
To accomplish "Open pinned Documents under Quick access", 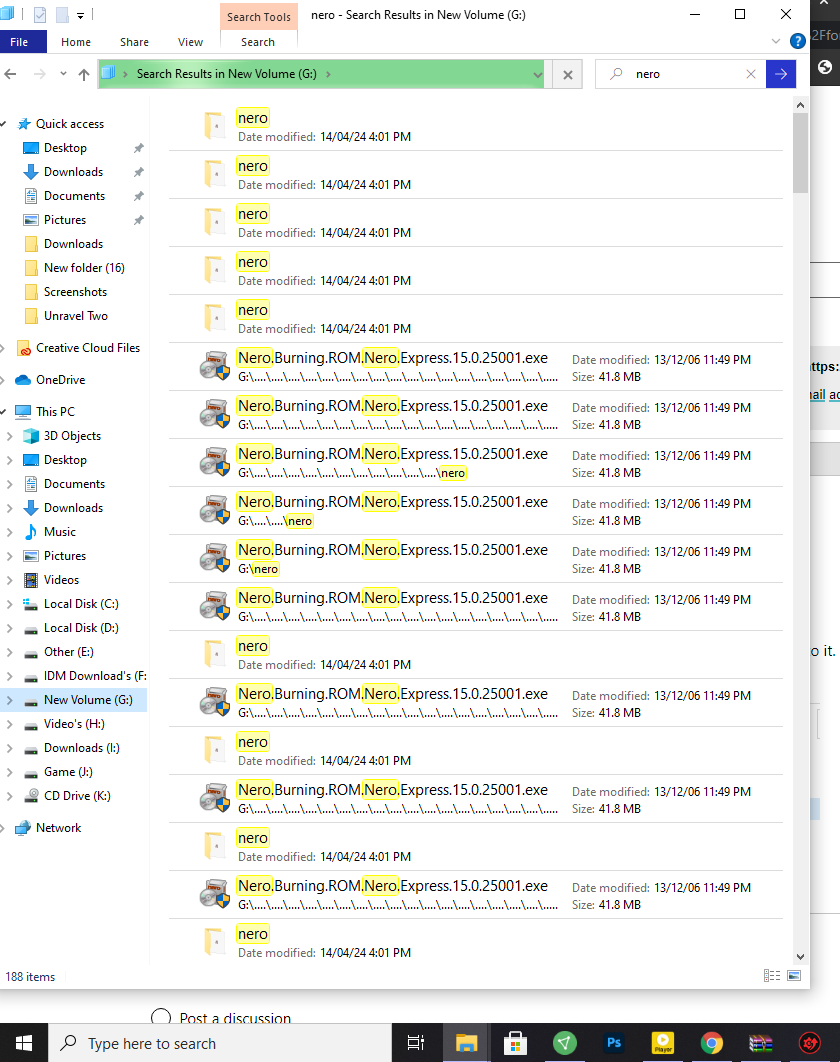I will click(75, 196).
